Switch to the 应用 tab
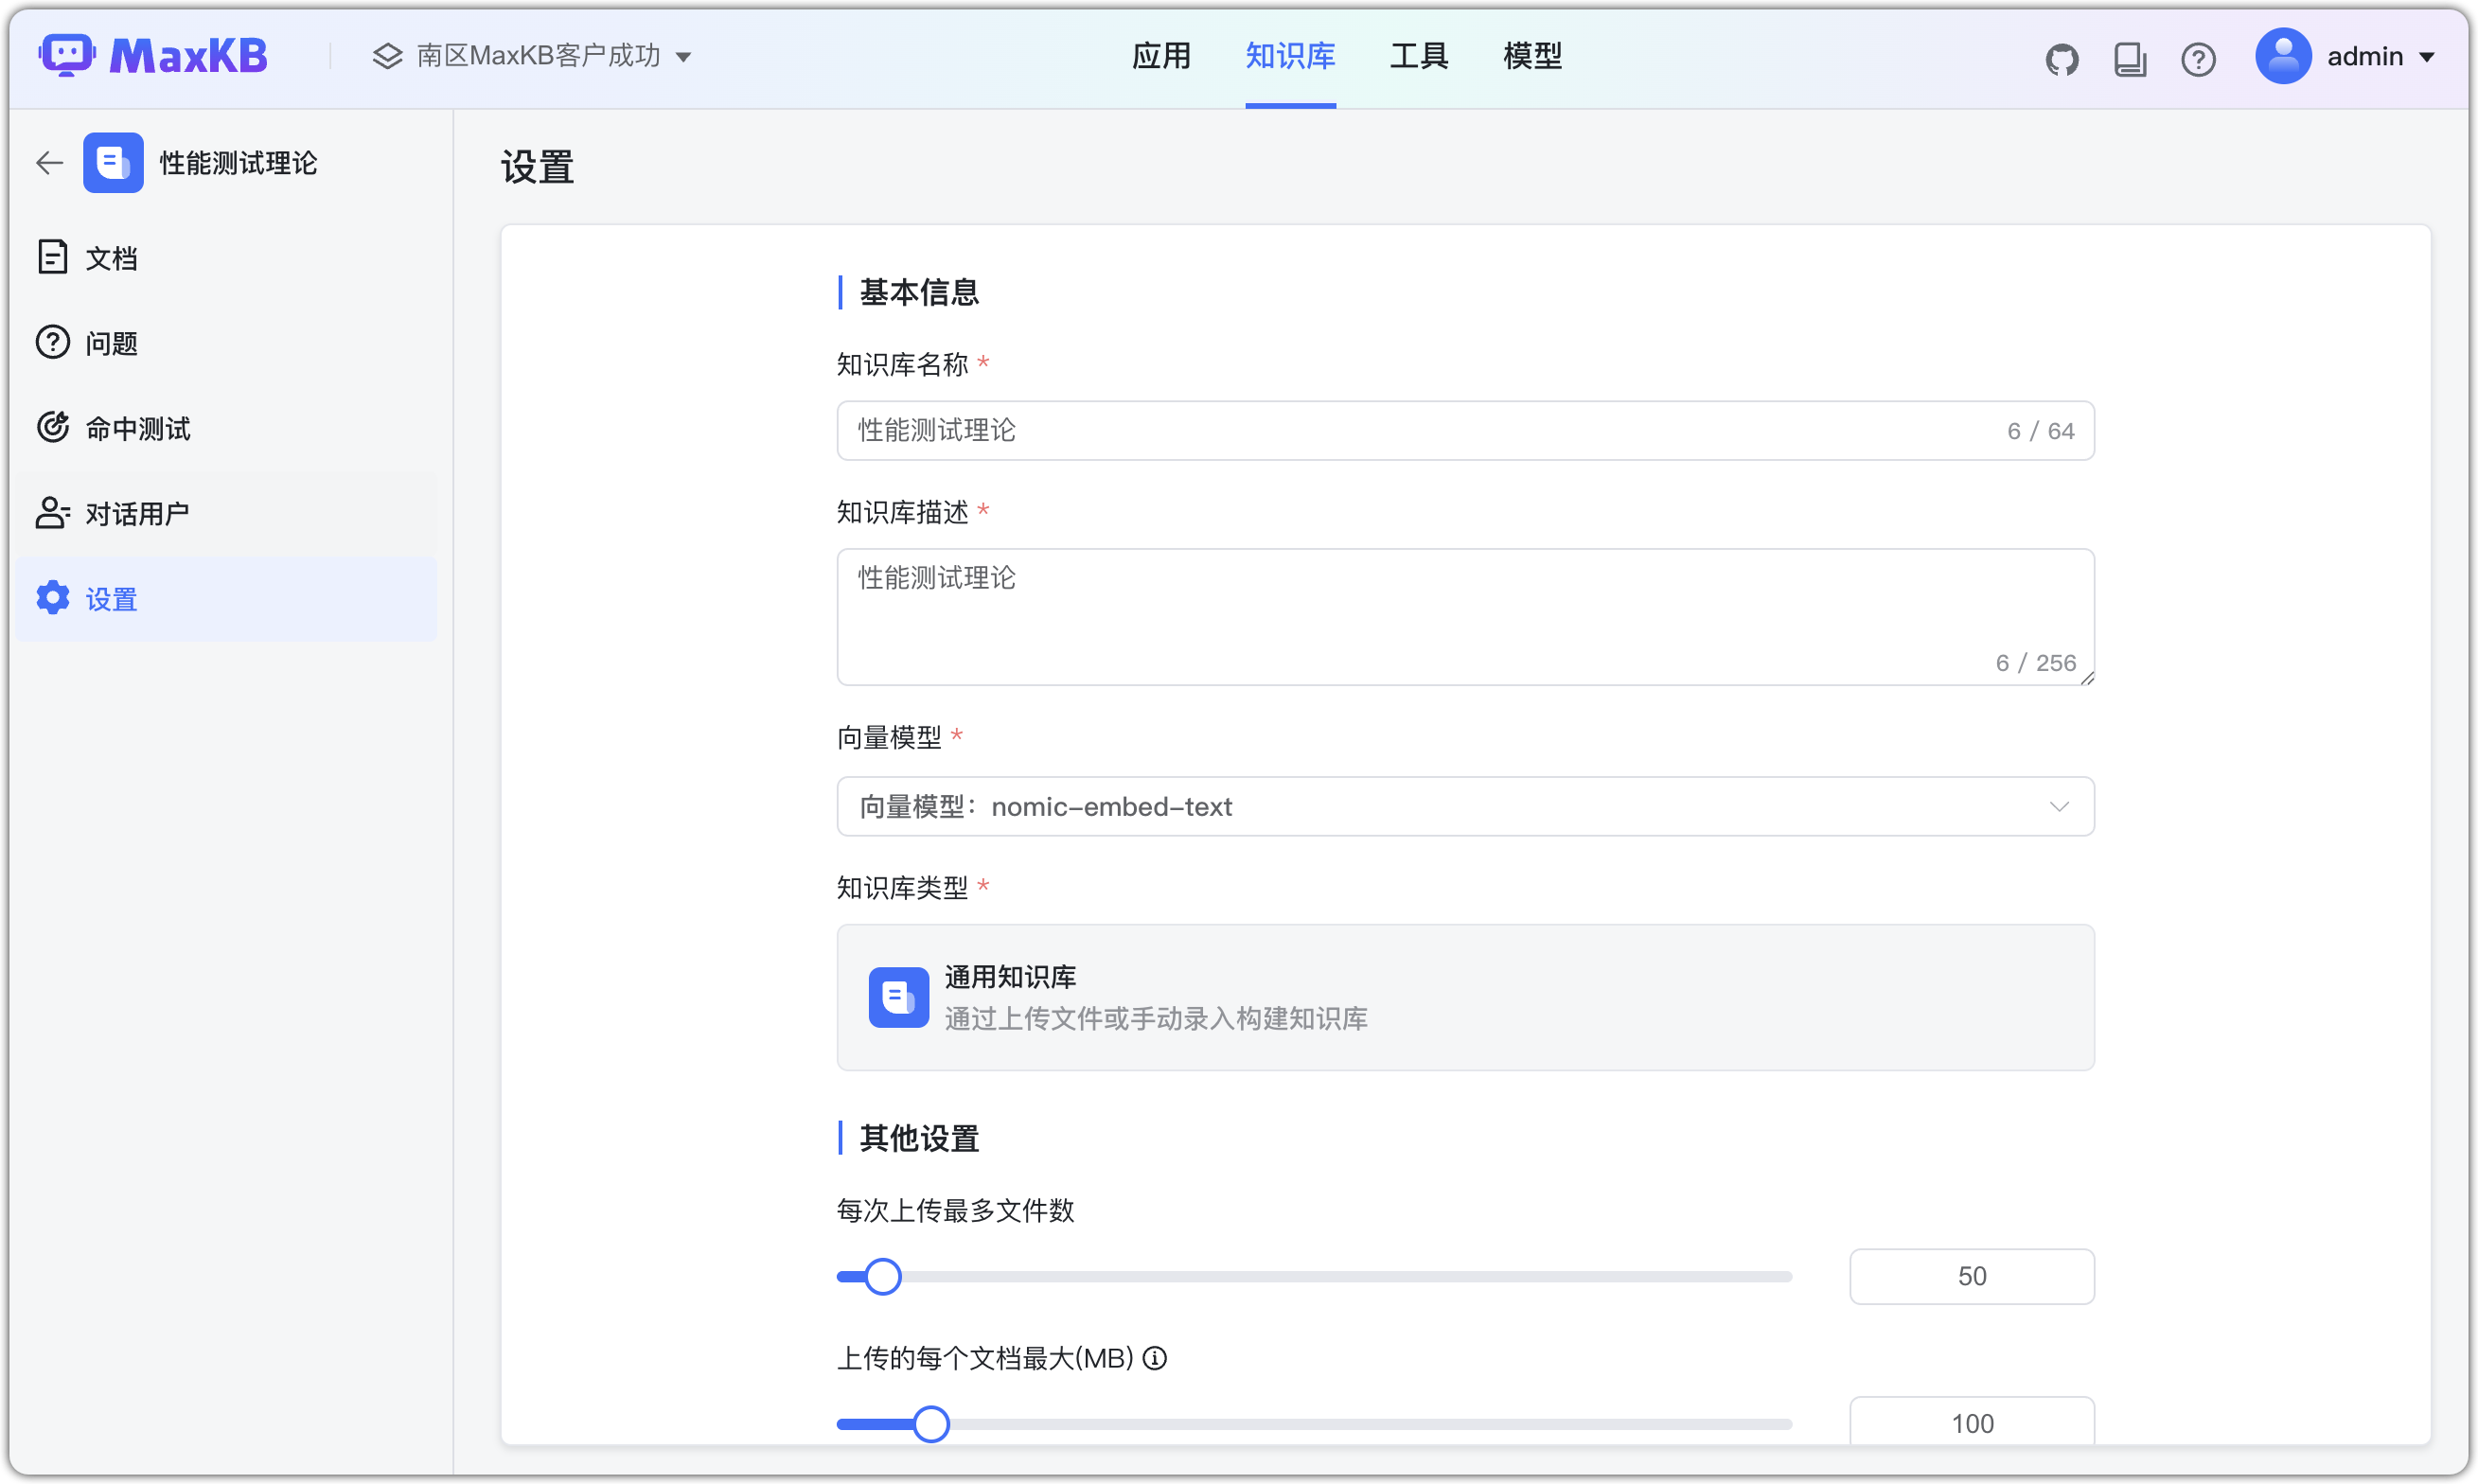Image resolution: width=2478 pixels, height=1484 pixels. 1161,56
